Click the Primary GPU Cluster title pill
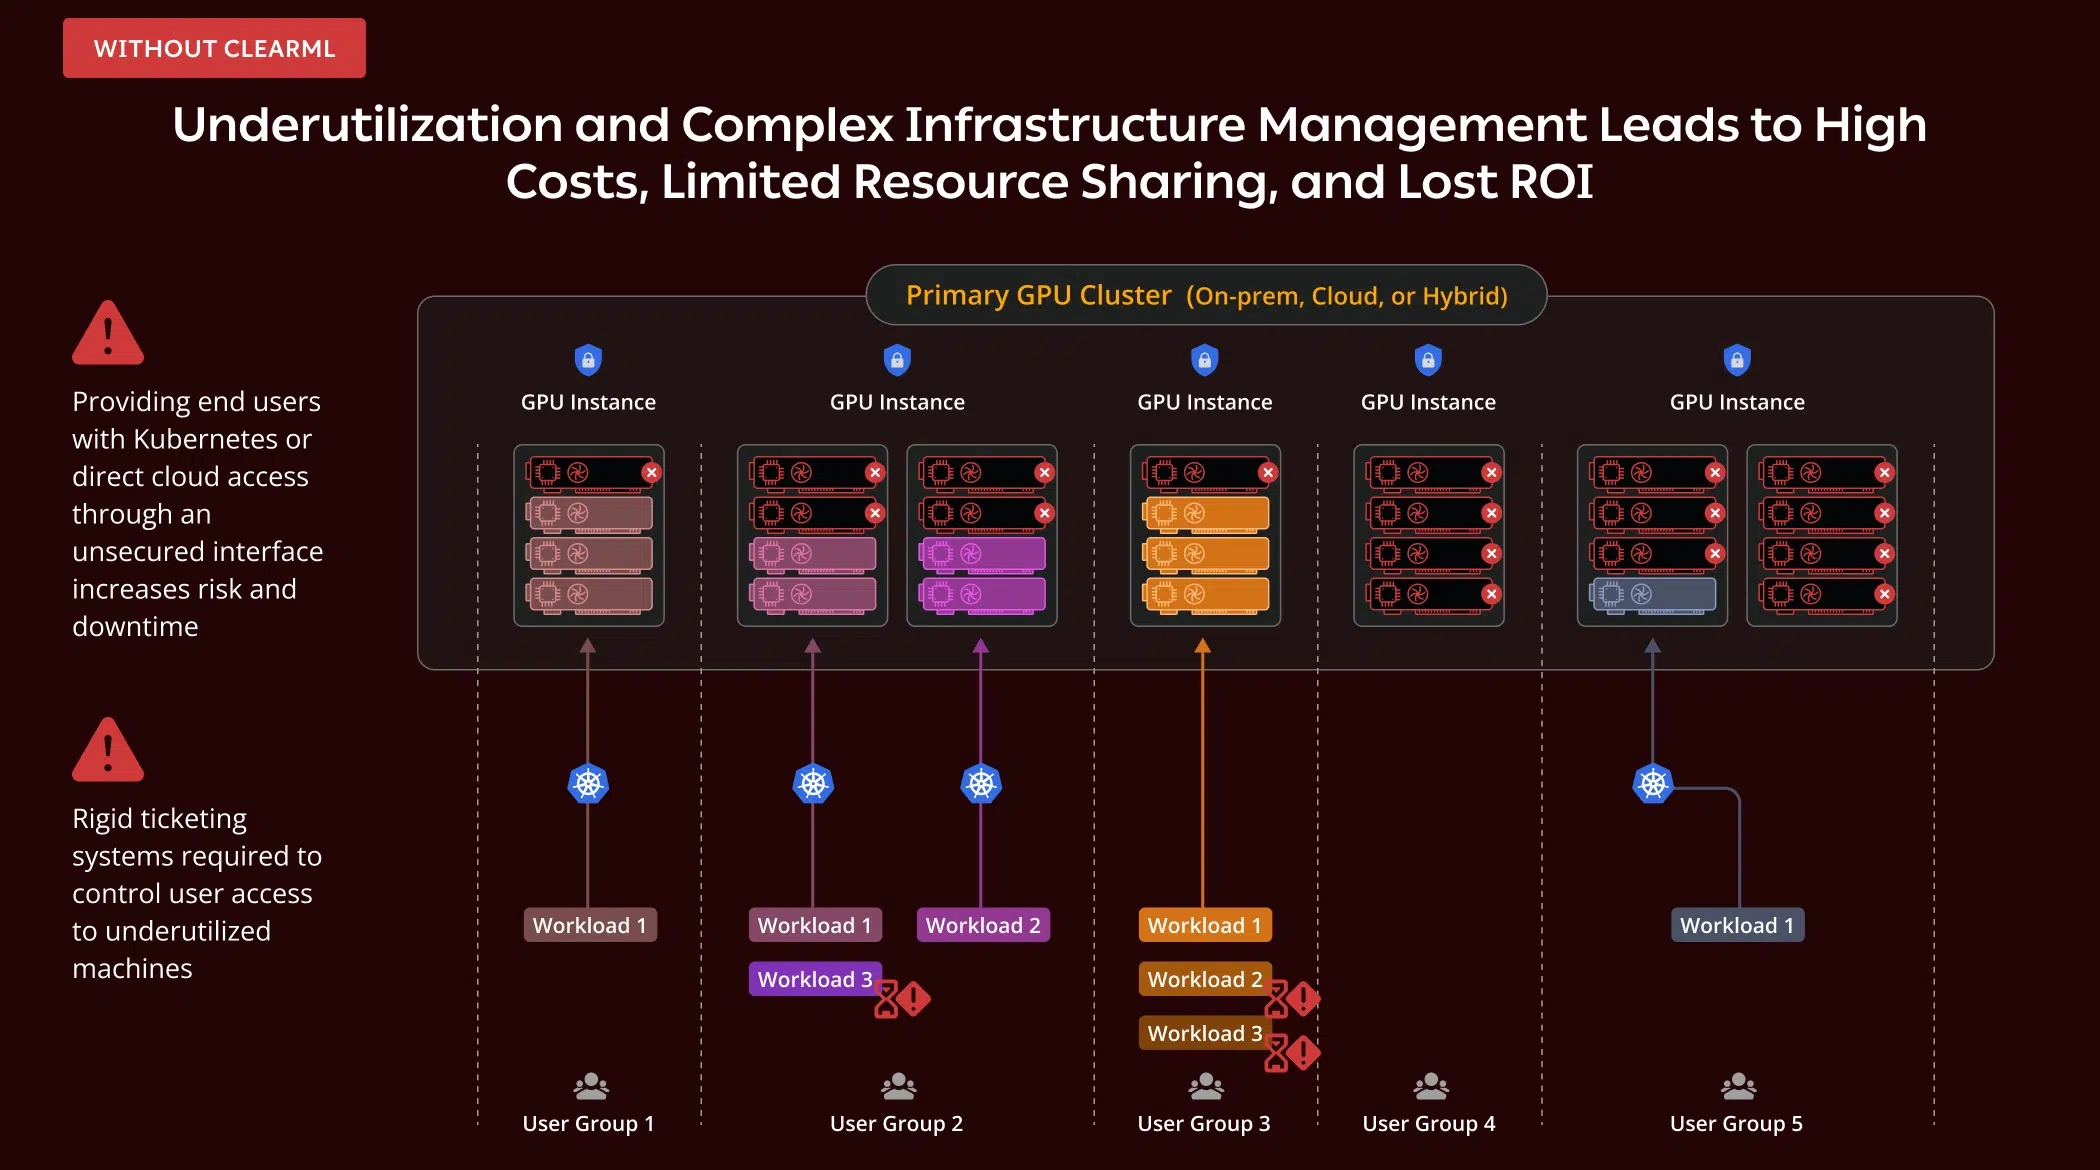Viewport: 2100px width, 1170px height. click(x=1205, y=295)
